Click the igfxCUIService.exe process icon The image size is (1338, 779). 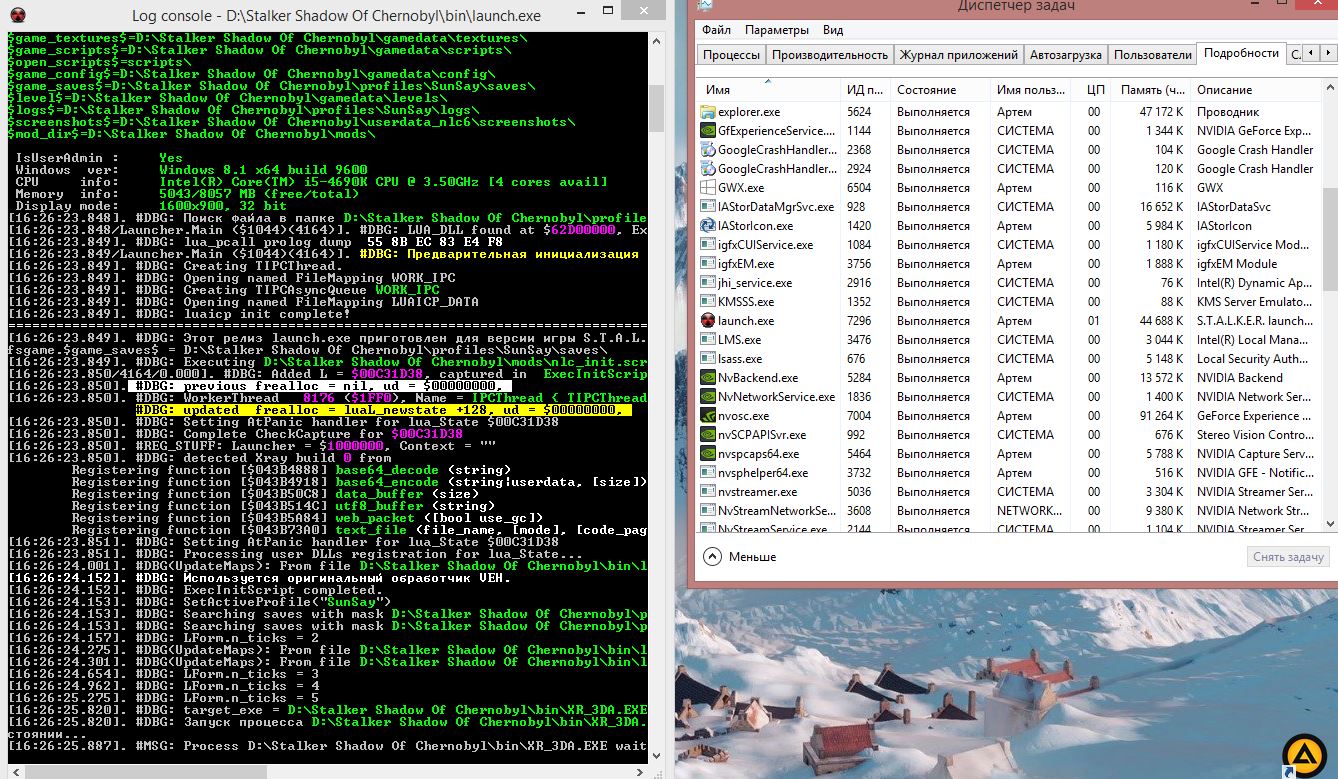point(708,245)
